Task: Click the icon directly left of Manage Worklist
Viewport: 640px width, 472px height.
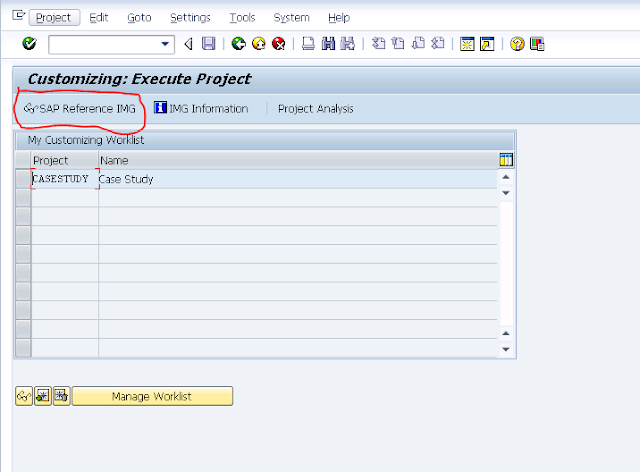Action: tap(62, 396)
